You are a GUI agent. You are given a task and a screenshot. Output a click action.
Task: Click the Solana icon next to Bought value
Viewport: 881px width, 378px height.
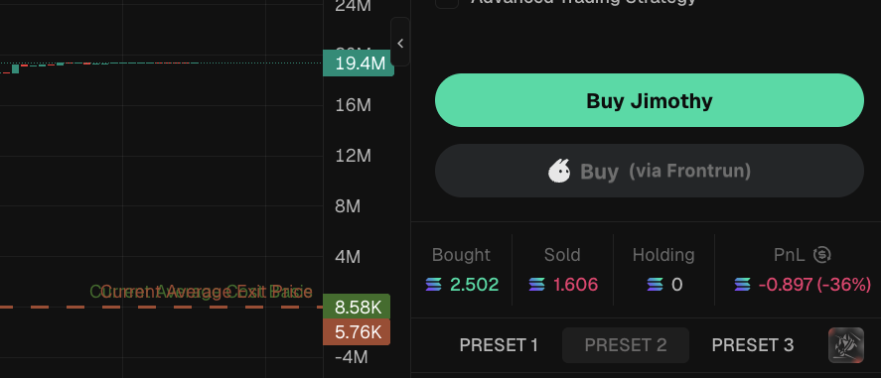[434, 285]
